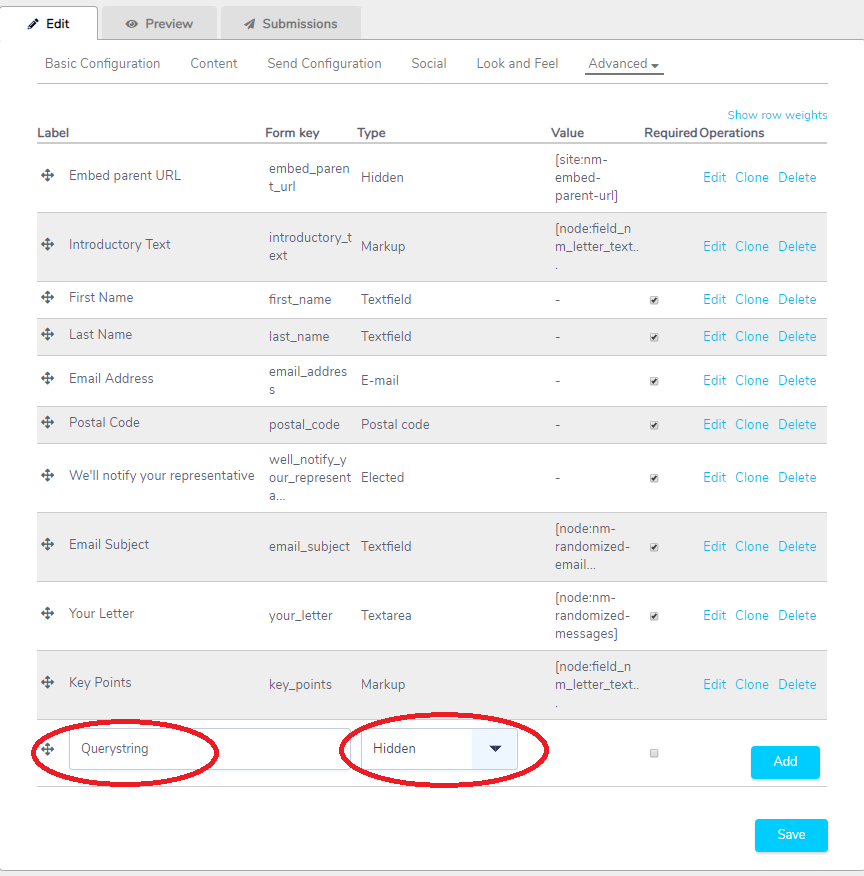
Task: Delete the Your Letter component
Action: pos(797,616)
